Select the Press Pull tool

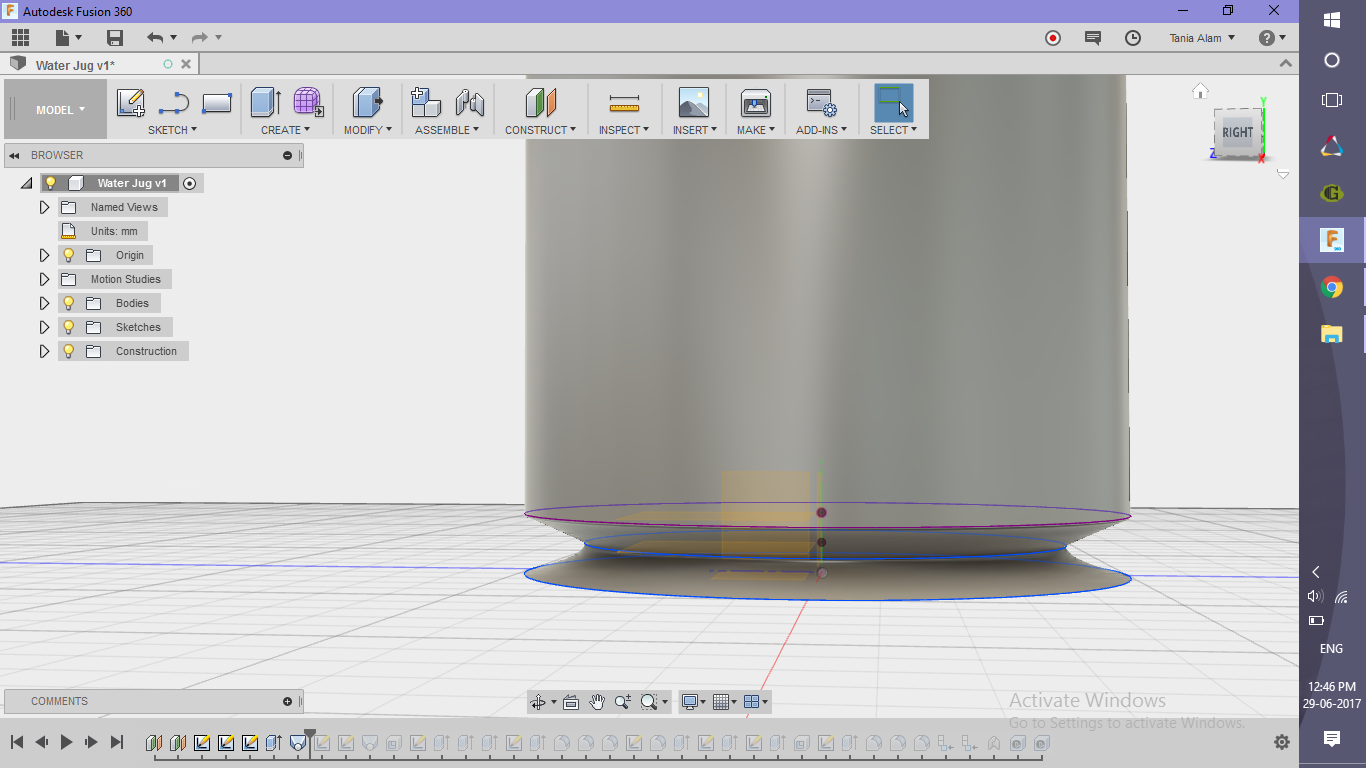(x=368, y=103)
